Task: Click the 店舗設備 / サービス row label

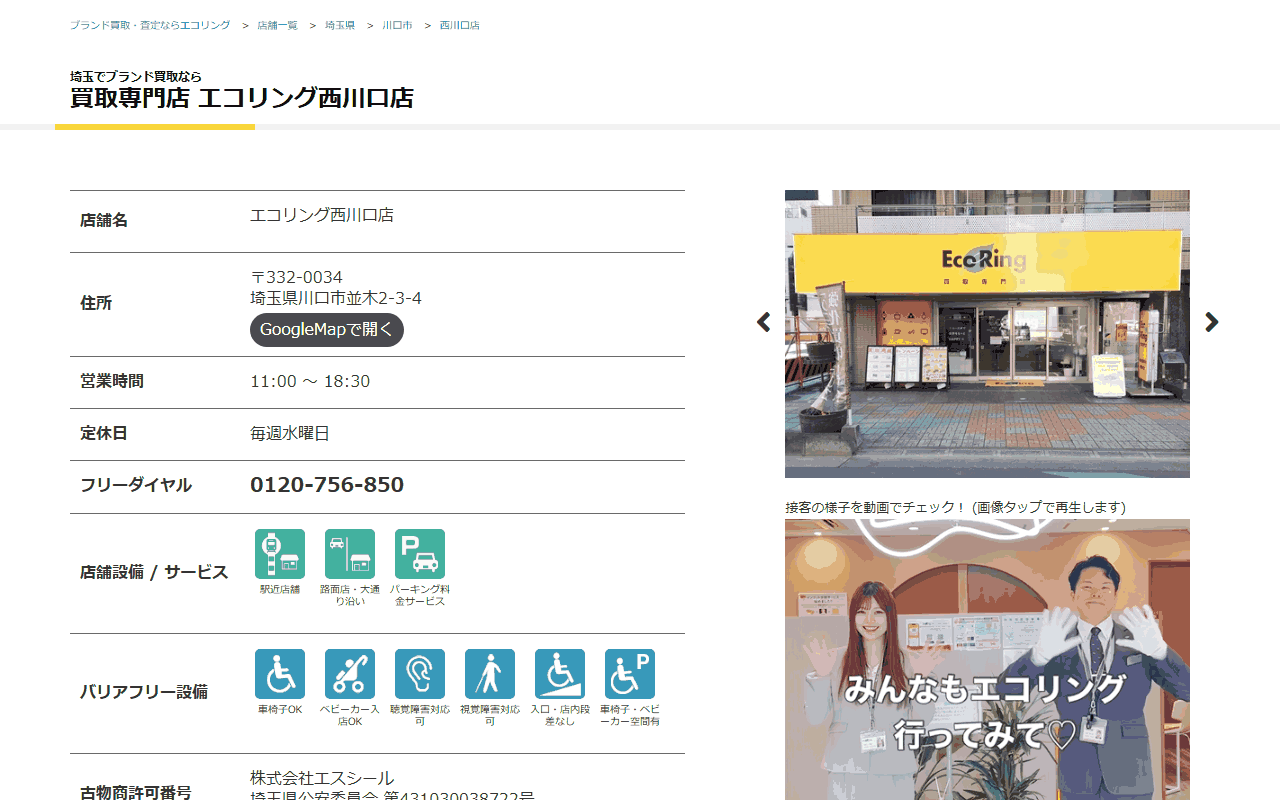Action: 154,573
